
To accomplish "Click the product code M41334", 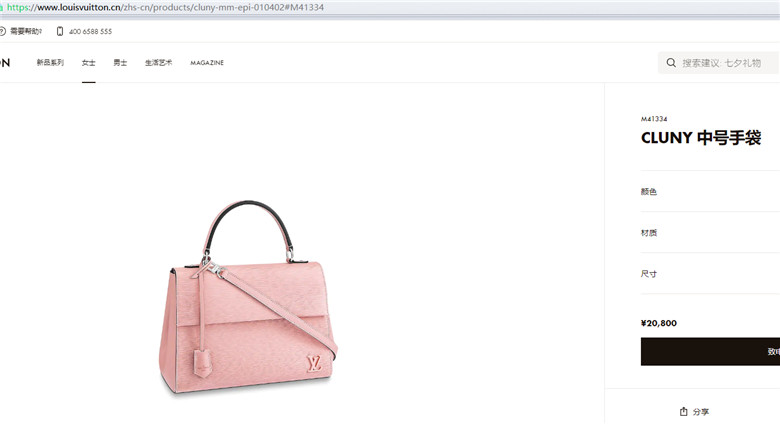I will pos(654,119).
